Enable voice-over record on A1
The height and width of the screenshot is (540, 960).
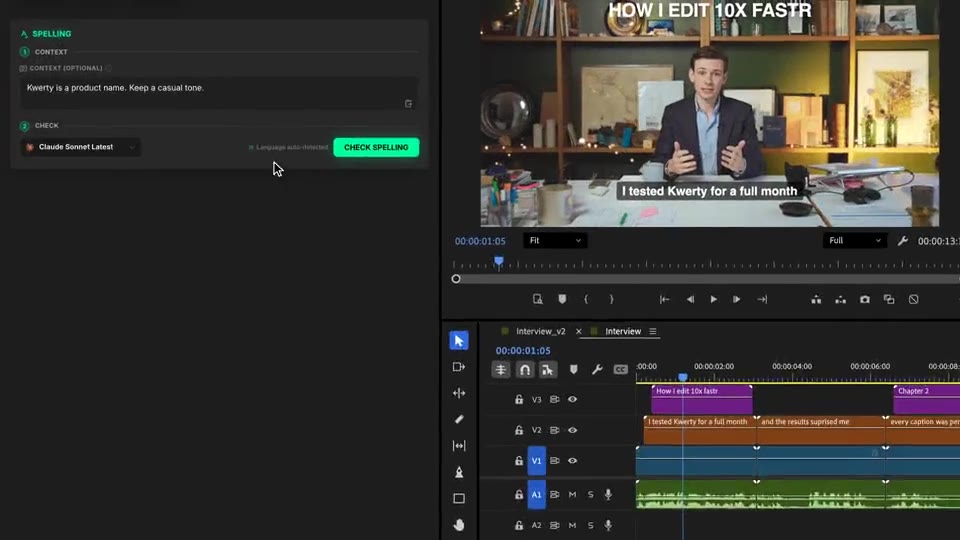coord(608,495)
